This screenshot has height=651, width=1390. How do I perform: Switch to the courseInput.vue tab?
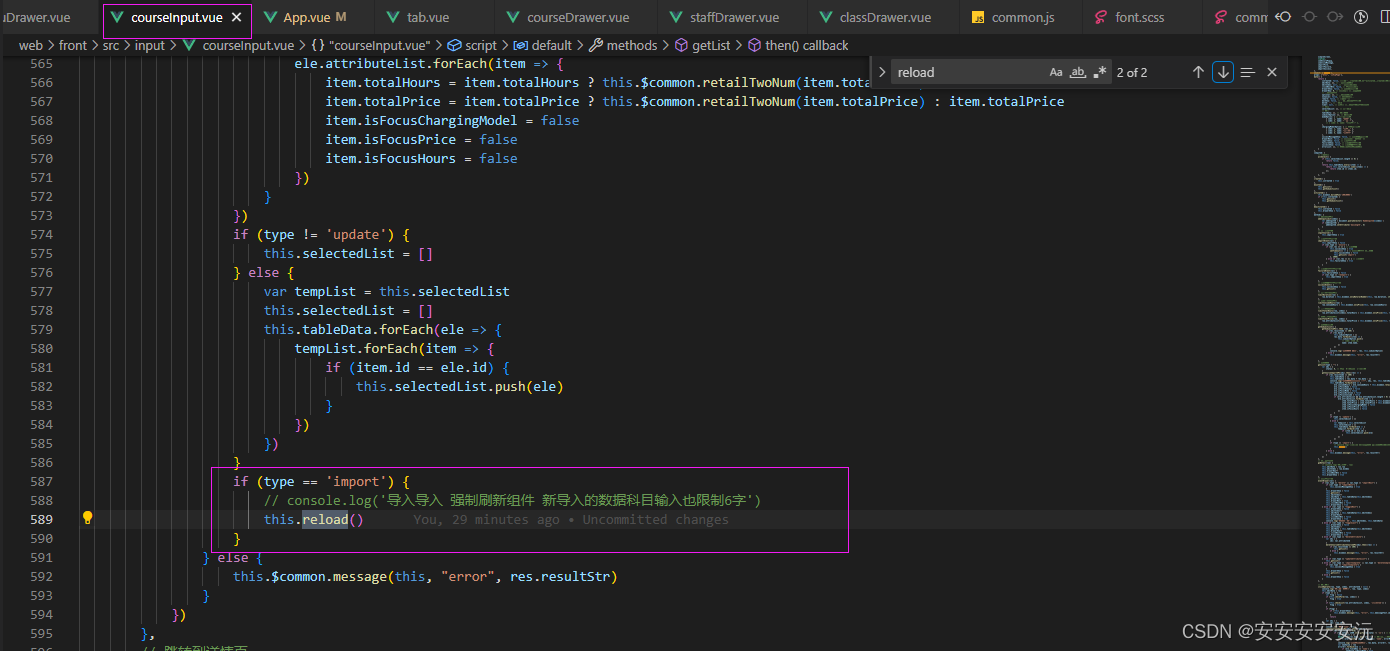(x=177, y=17)
